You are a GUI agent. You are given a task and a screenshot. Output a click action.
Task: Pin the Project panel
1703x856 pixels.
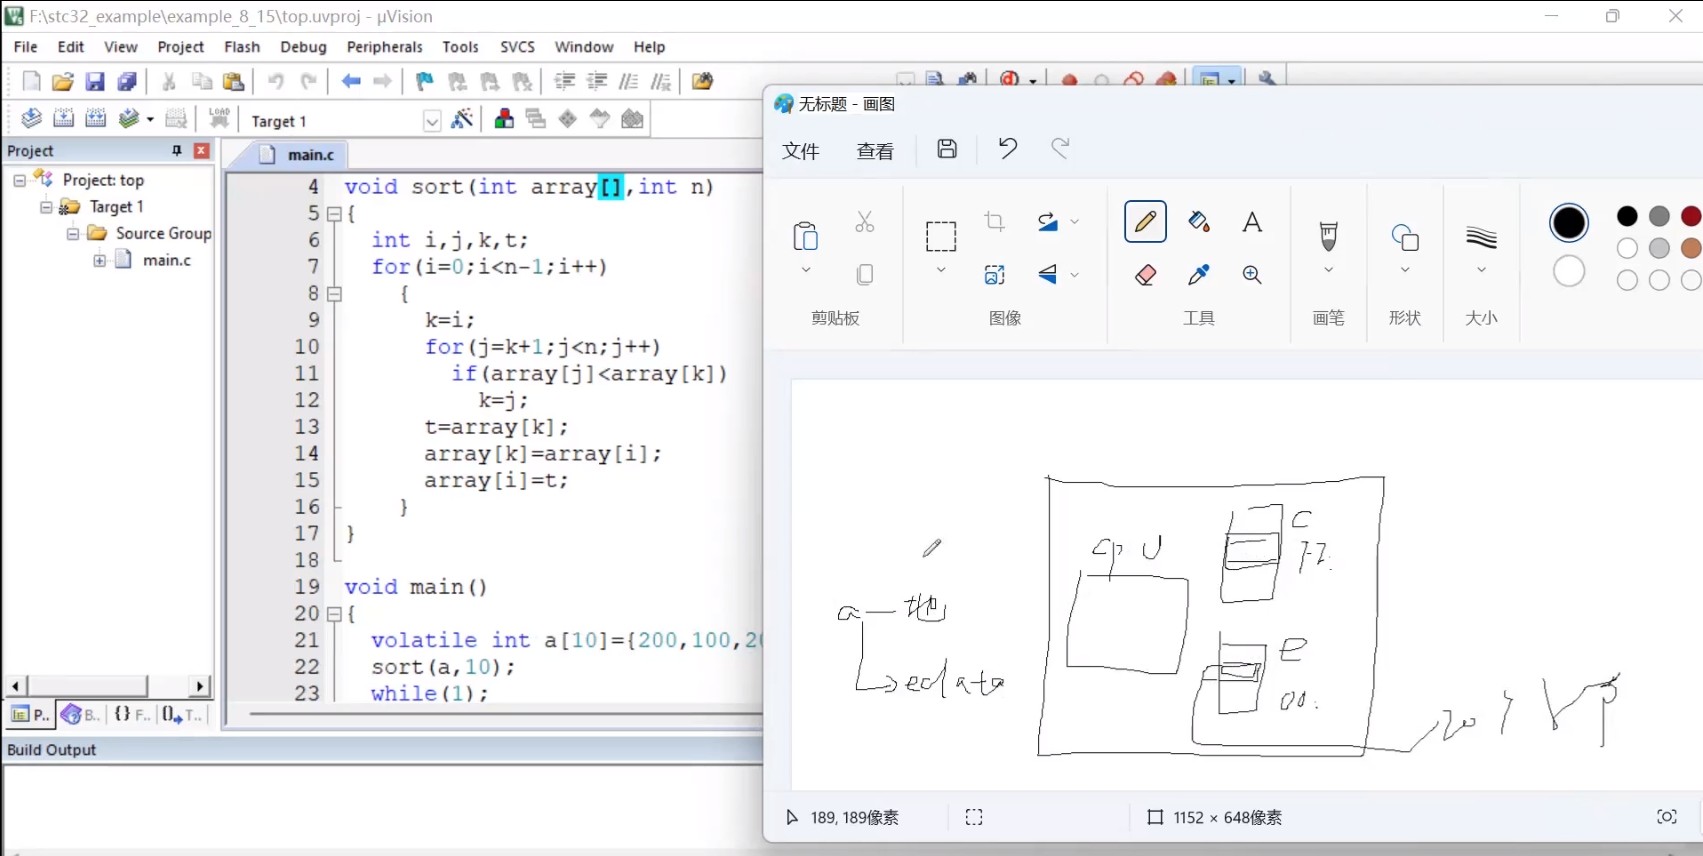[x=177, y=150]
